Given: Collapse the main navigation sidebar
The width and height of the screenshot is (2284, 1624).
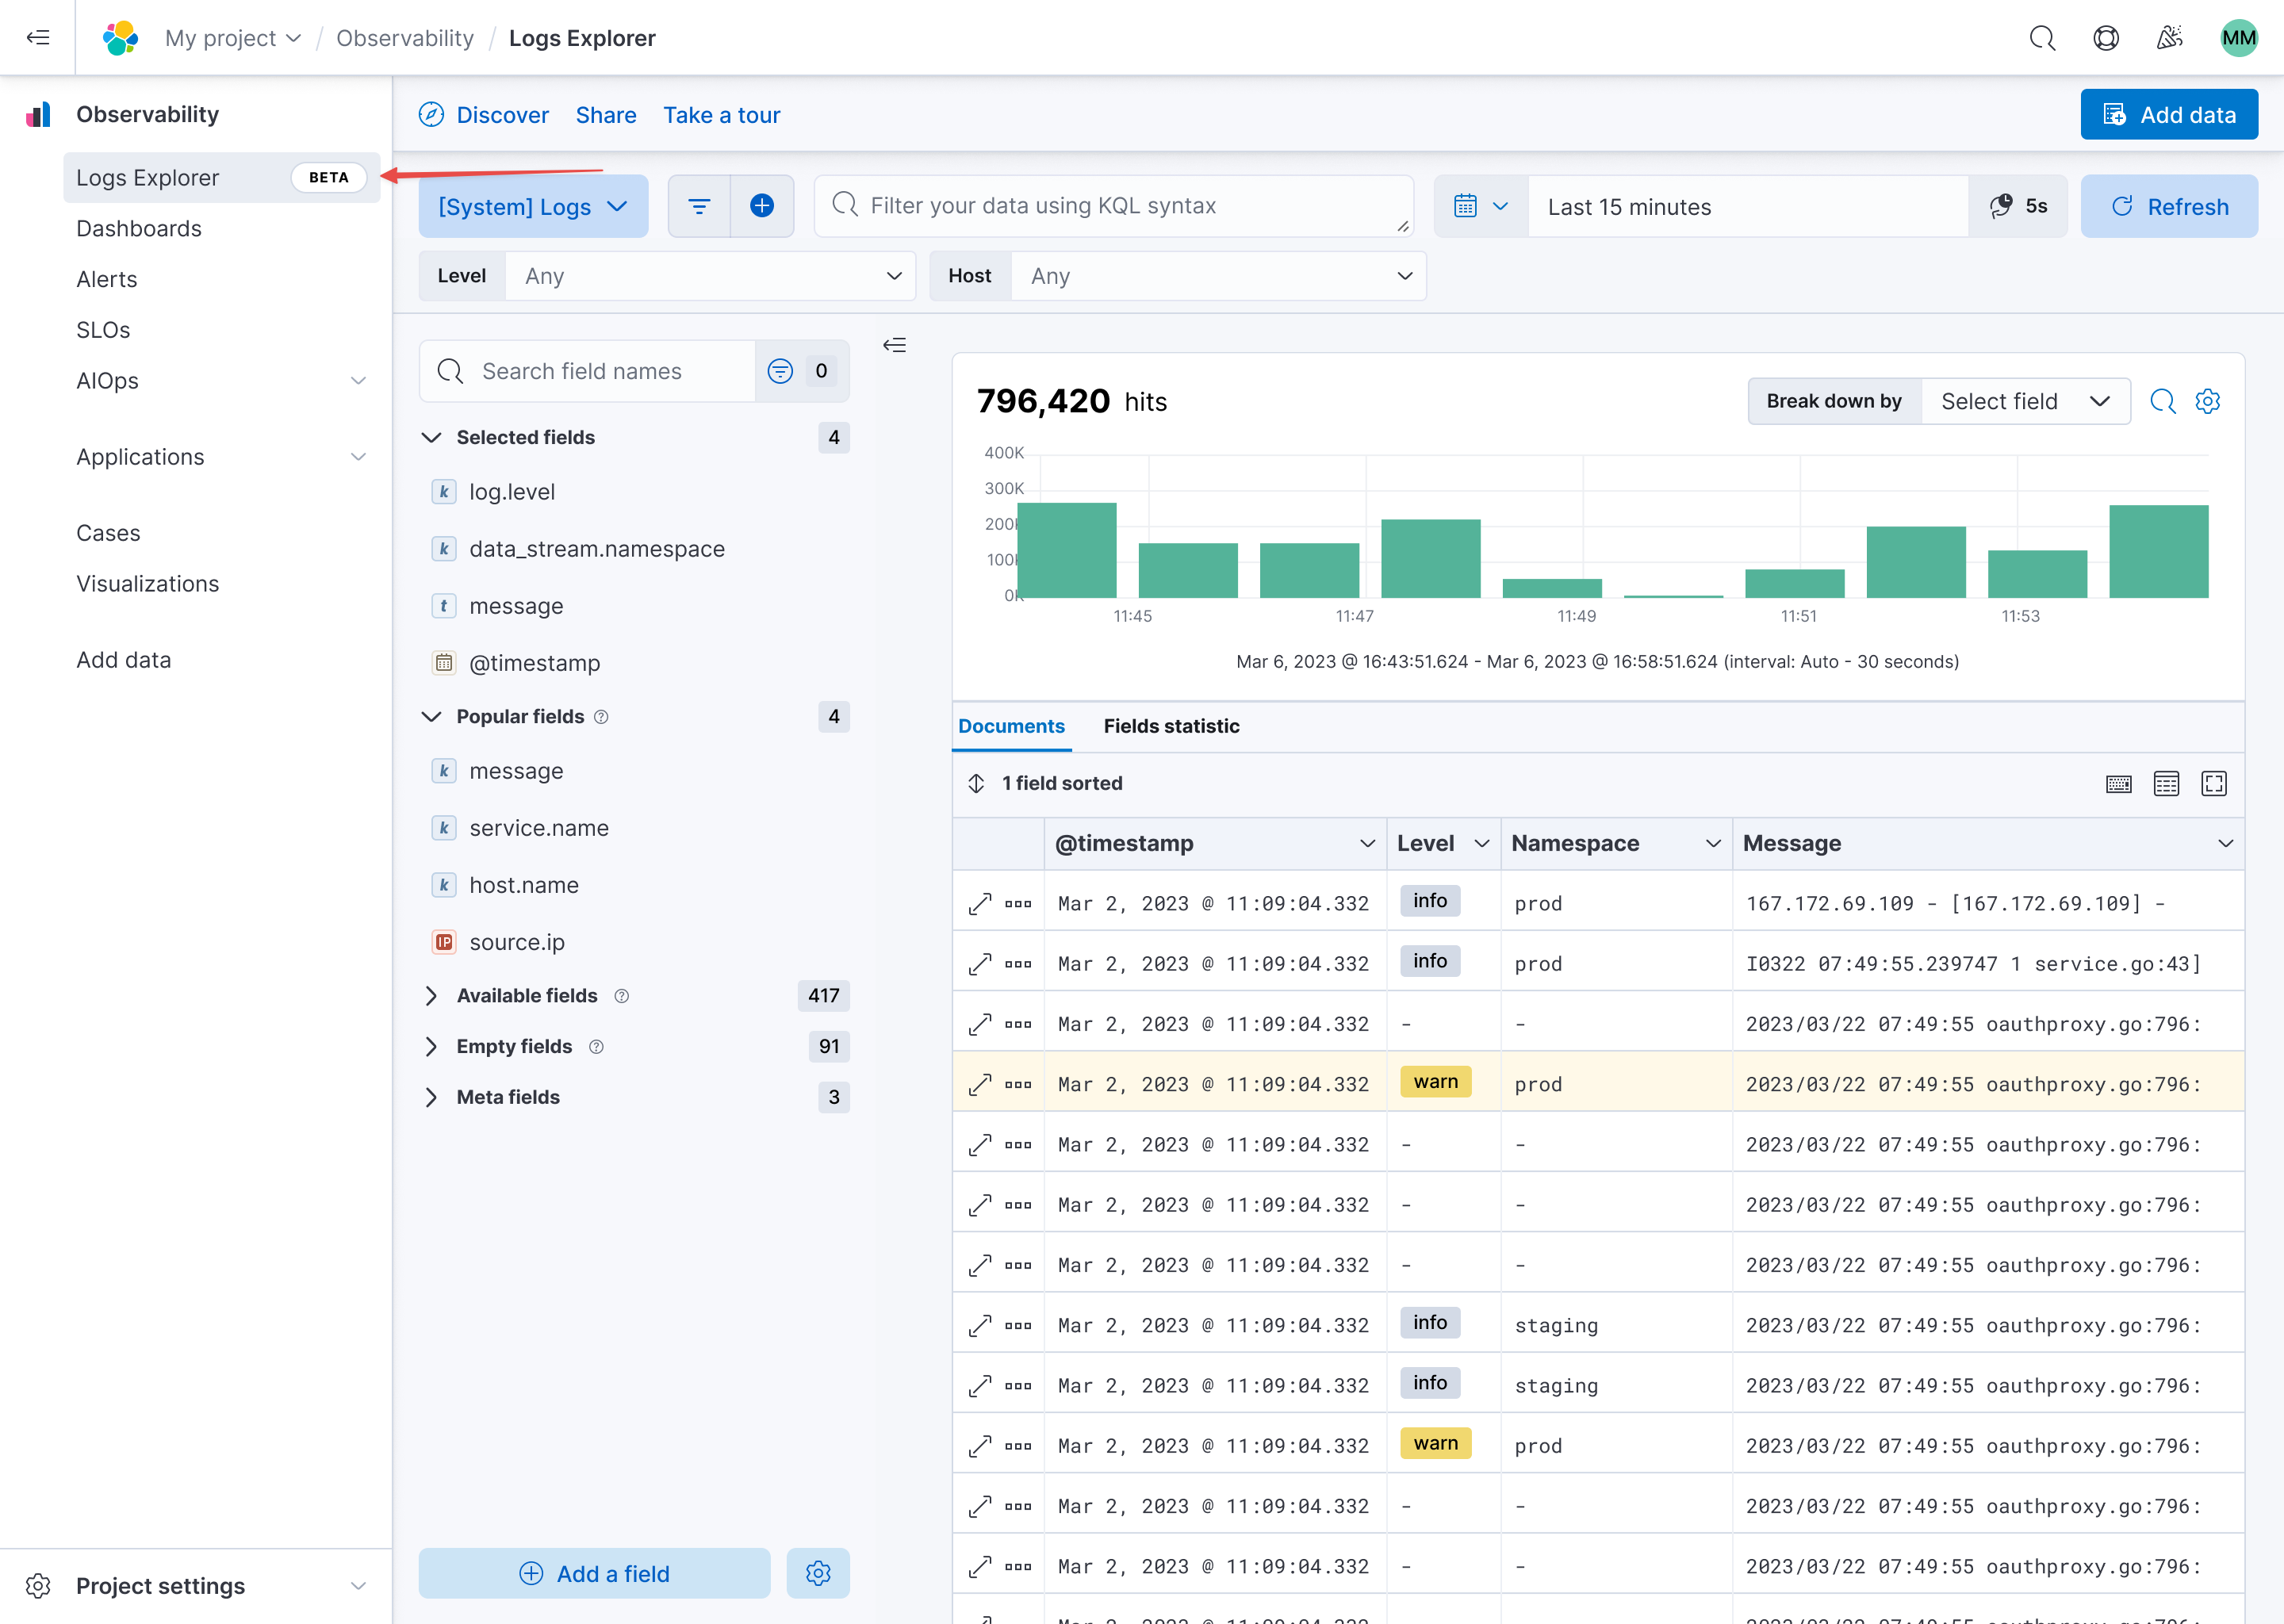Looking at the screenshot, I should 38,37.
